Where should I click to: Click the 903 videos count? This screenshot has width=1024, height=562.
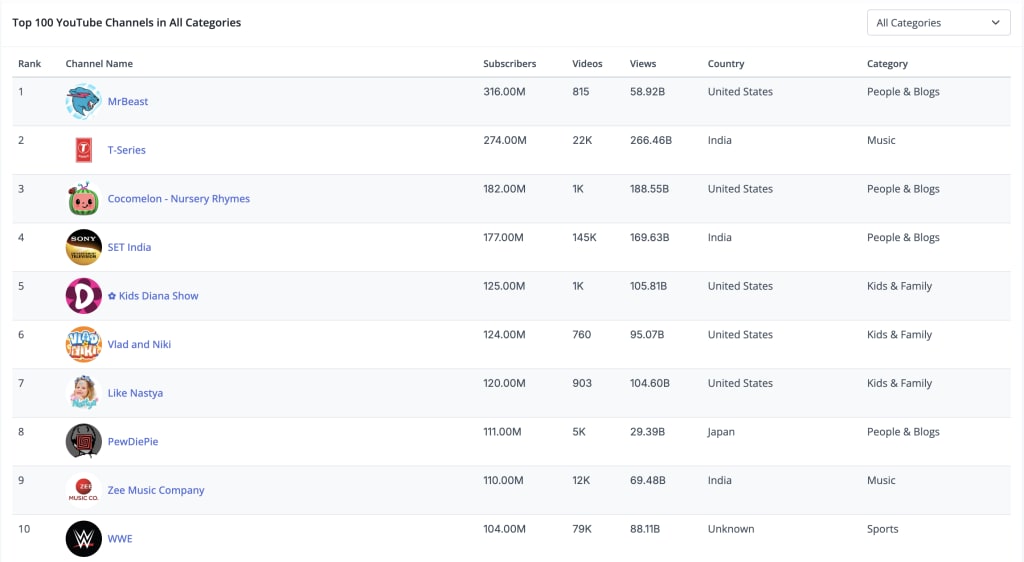(582, 383)
